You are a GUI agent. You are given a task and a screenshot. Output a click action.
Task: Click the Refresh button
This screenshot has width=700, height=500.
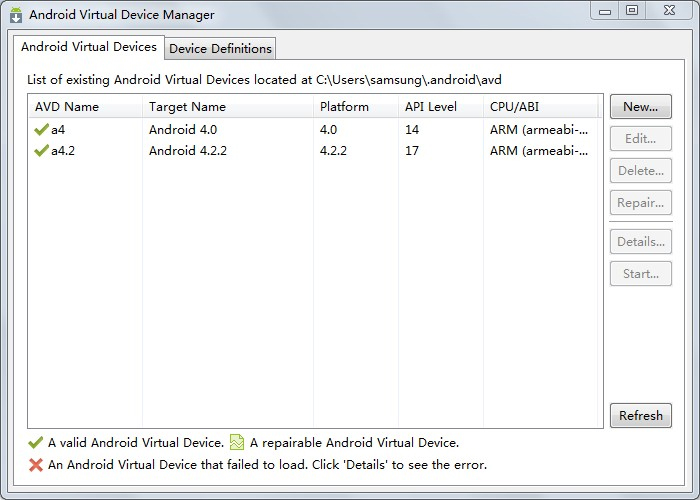point(641,416)
